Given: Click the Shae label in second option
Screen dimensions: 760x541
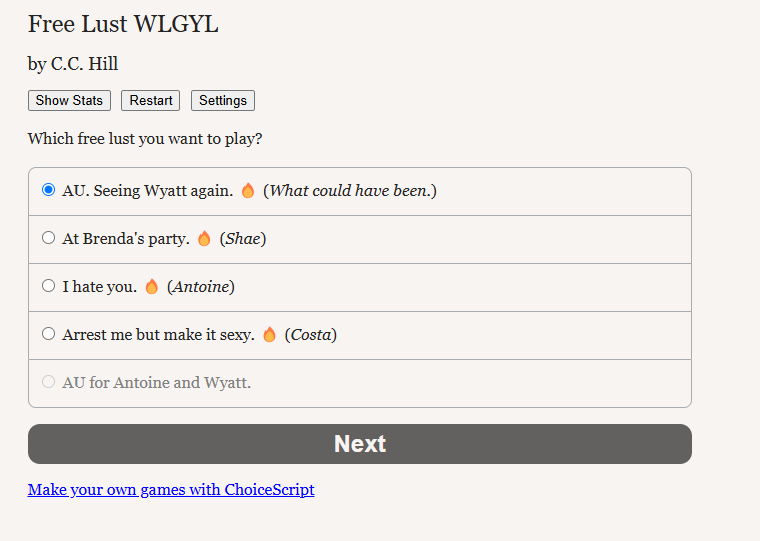Looking at the screenshot, I should (243, 239).
